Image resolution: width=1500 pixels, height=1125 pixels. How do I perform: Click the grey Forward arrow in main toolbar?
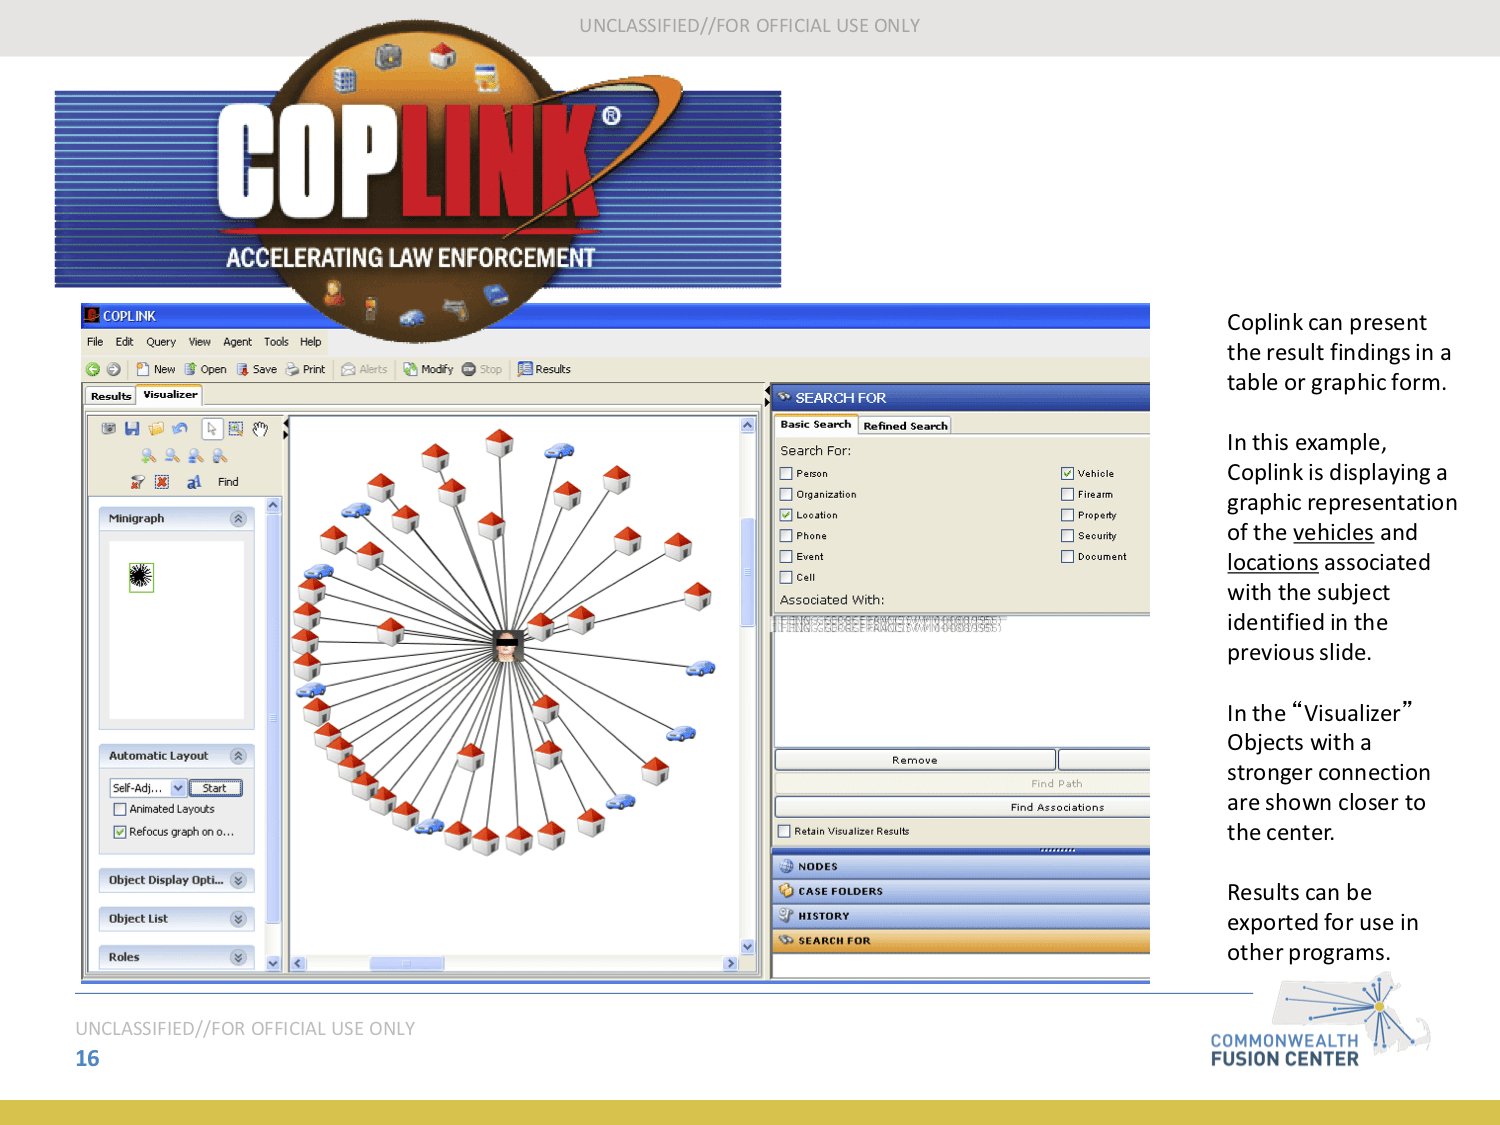point(113,369)
